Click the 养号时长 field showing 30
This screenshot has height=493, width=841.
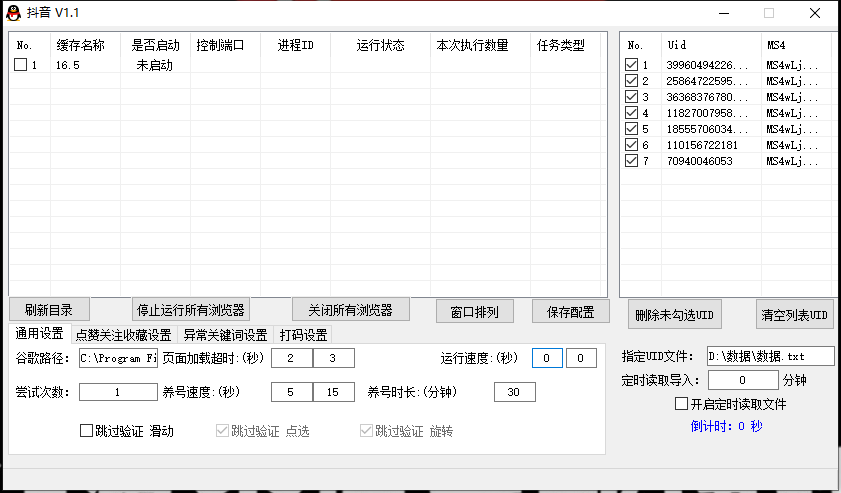click(514, 392)
